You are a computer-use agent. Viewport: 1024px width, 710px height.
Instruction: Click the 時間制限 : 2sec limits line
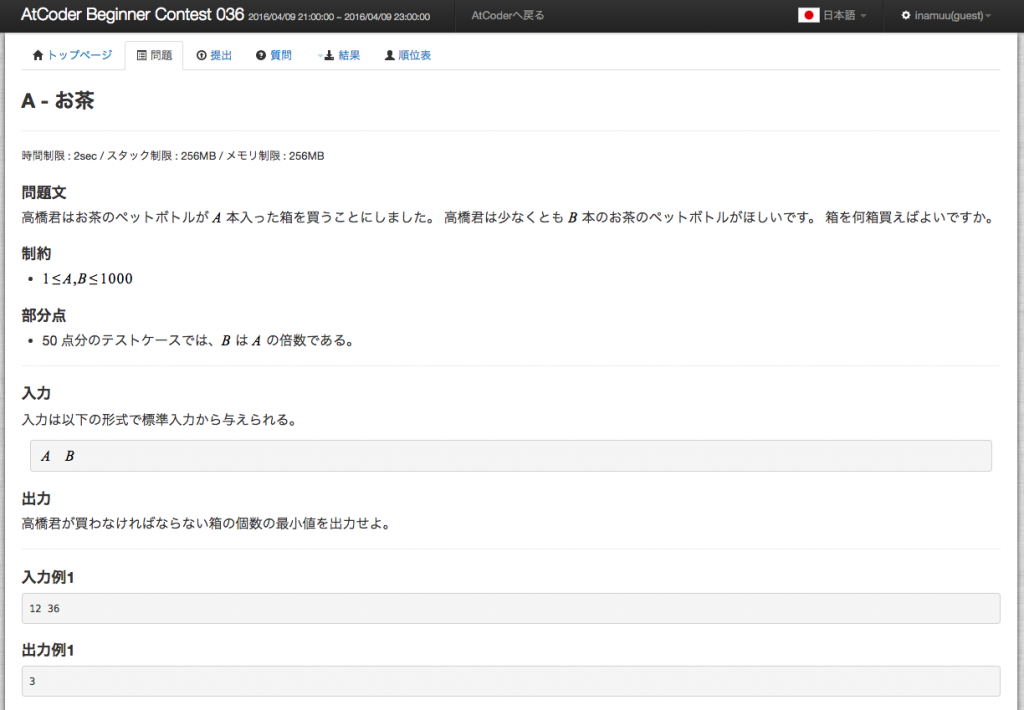click(173, 155)
